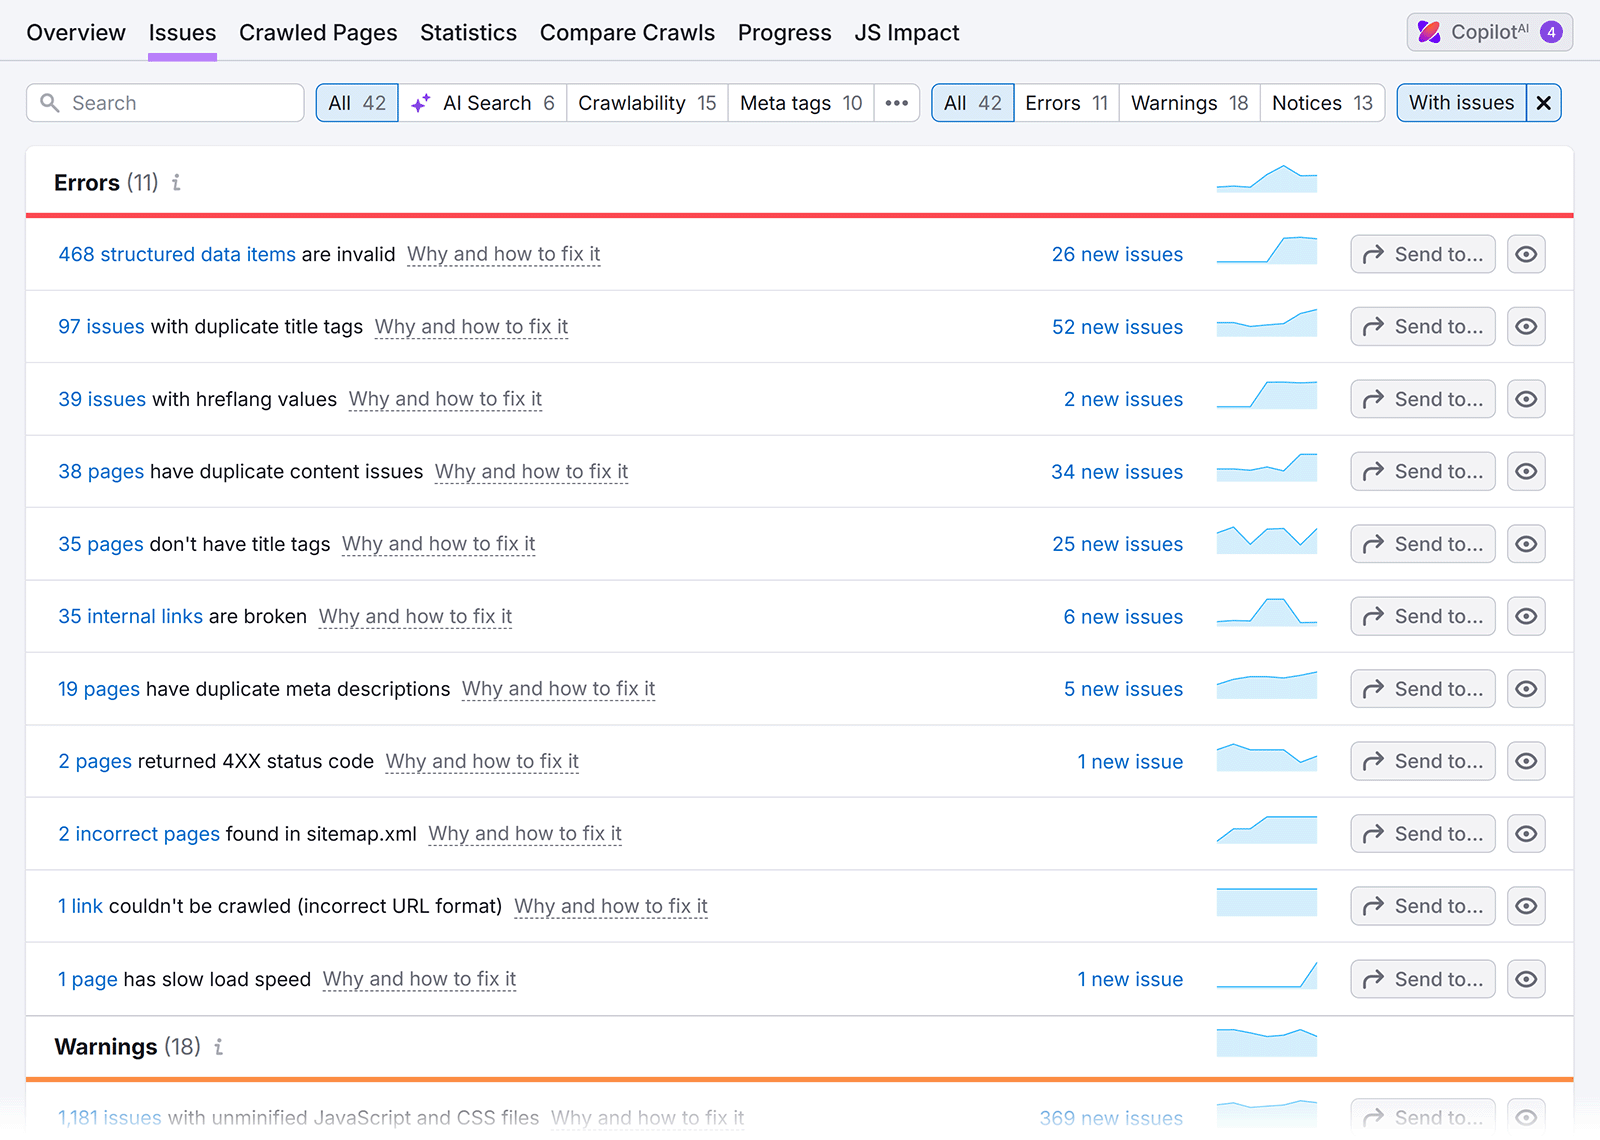View the 52 new issues for duplicate title tags

click(x=1117, y=326)
